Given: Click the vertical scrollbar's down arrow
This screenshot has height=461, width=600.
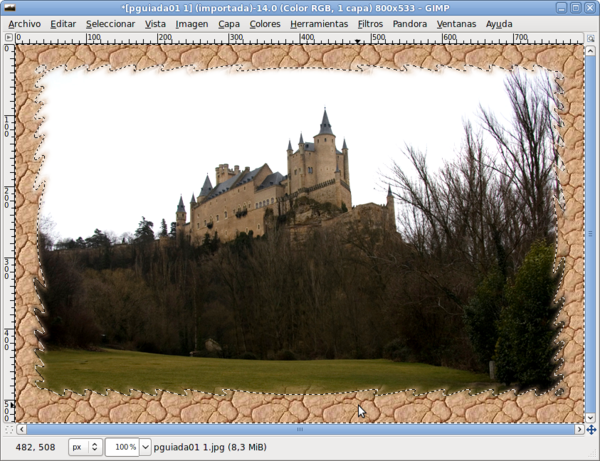Looking at the screenshot, I should click(x=591, y=417).
